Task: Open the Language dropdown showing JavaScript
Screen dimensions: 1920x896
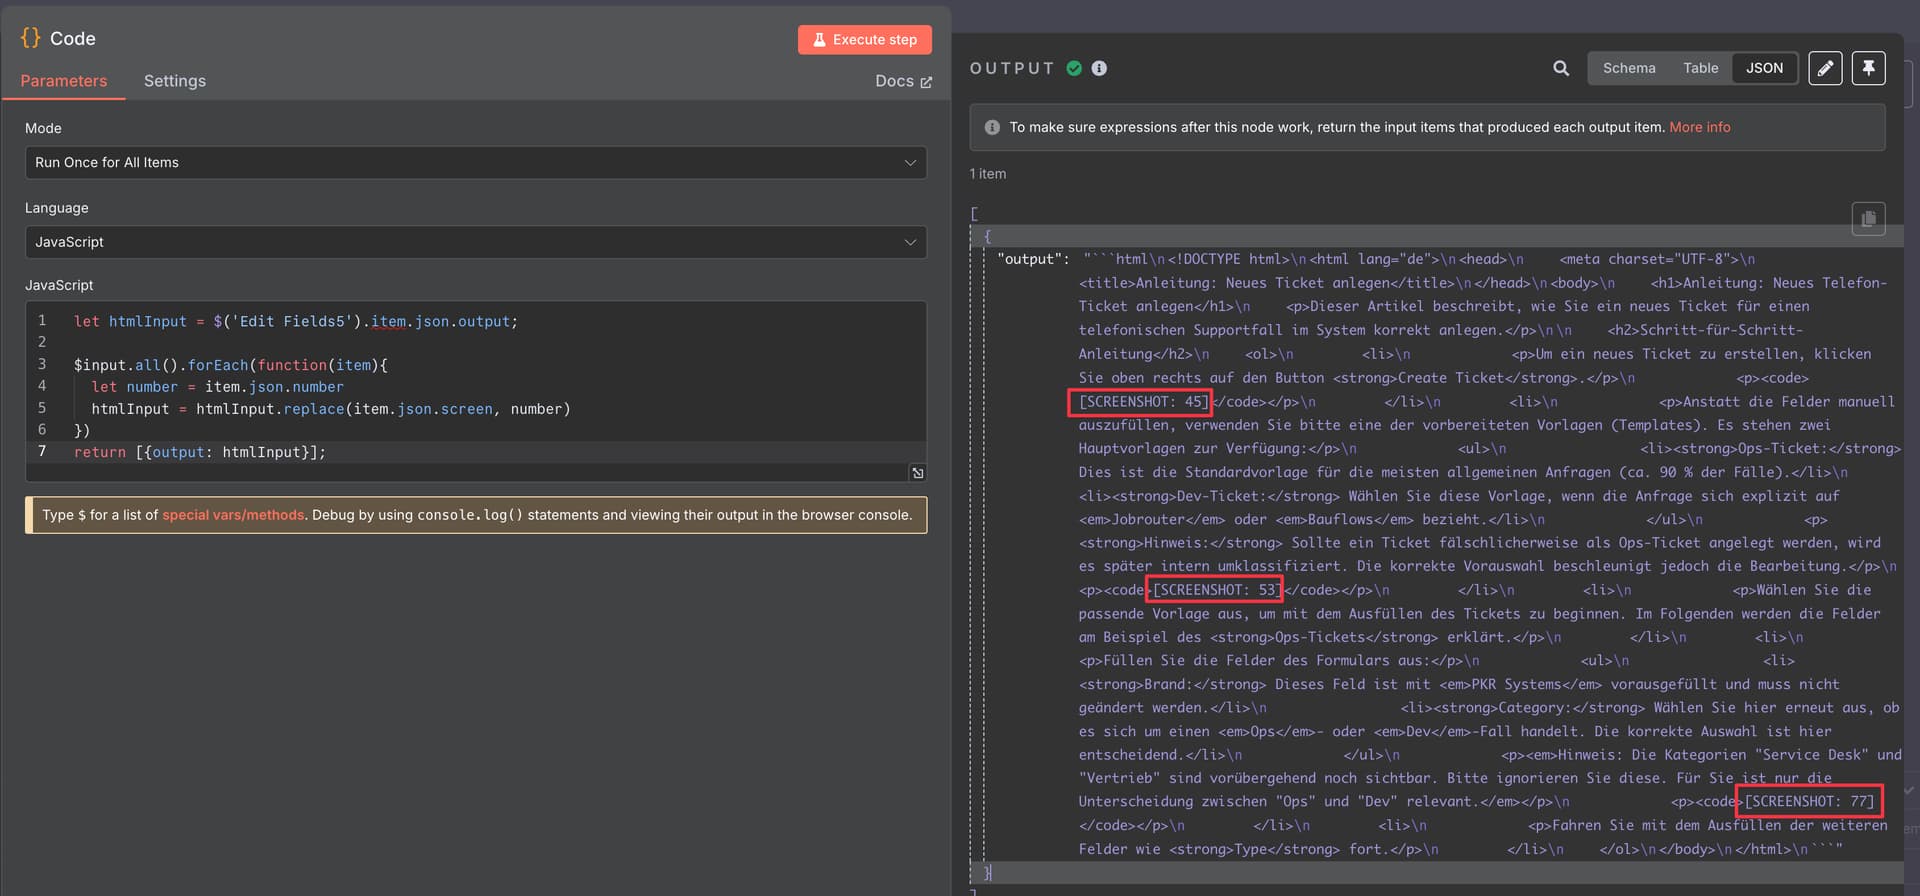Action: tap(476, 242)
